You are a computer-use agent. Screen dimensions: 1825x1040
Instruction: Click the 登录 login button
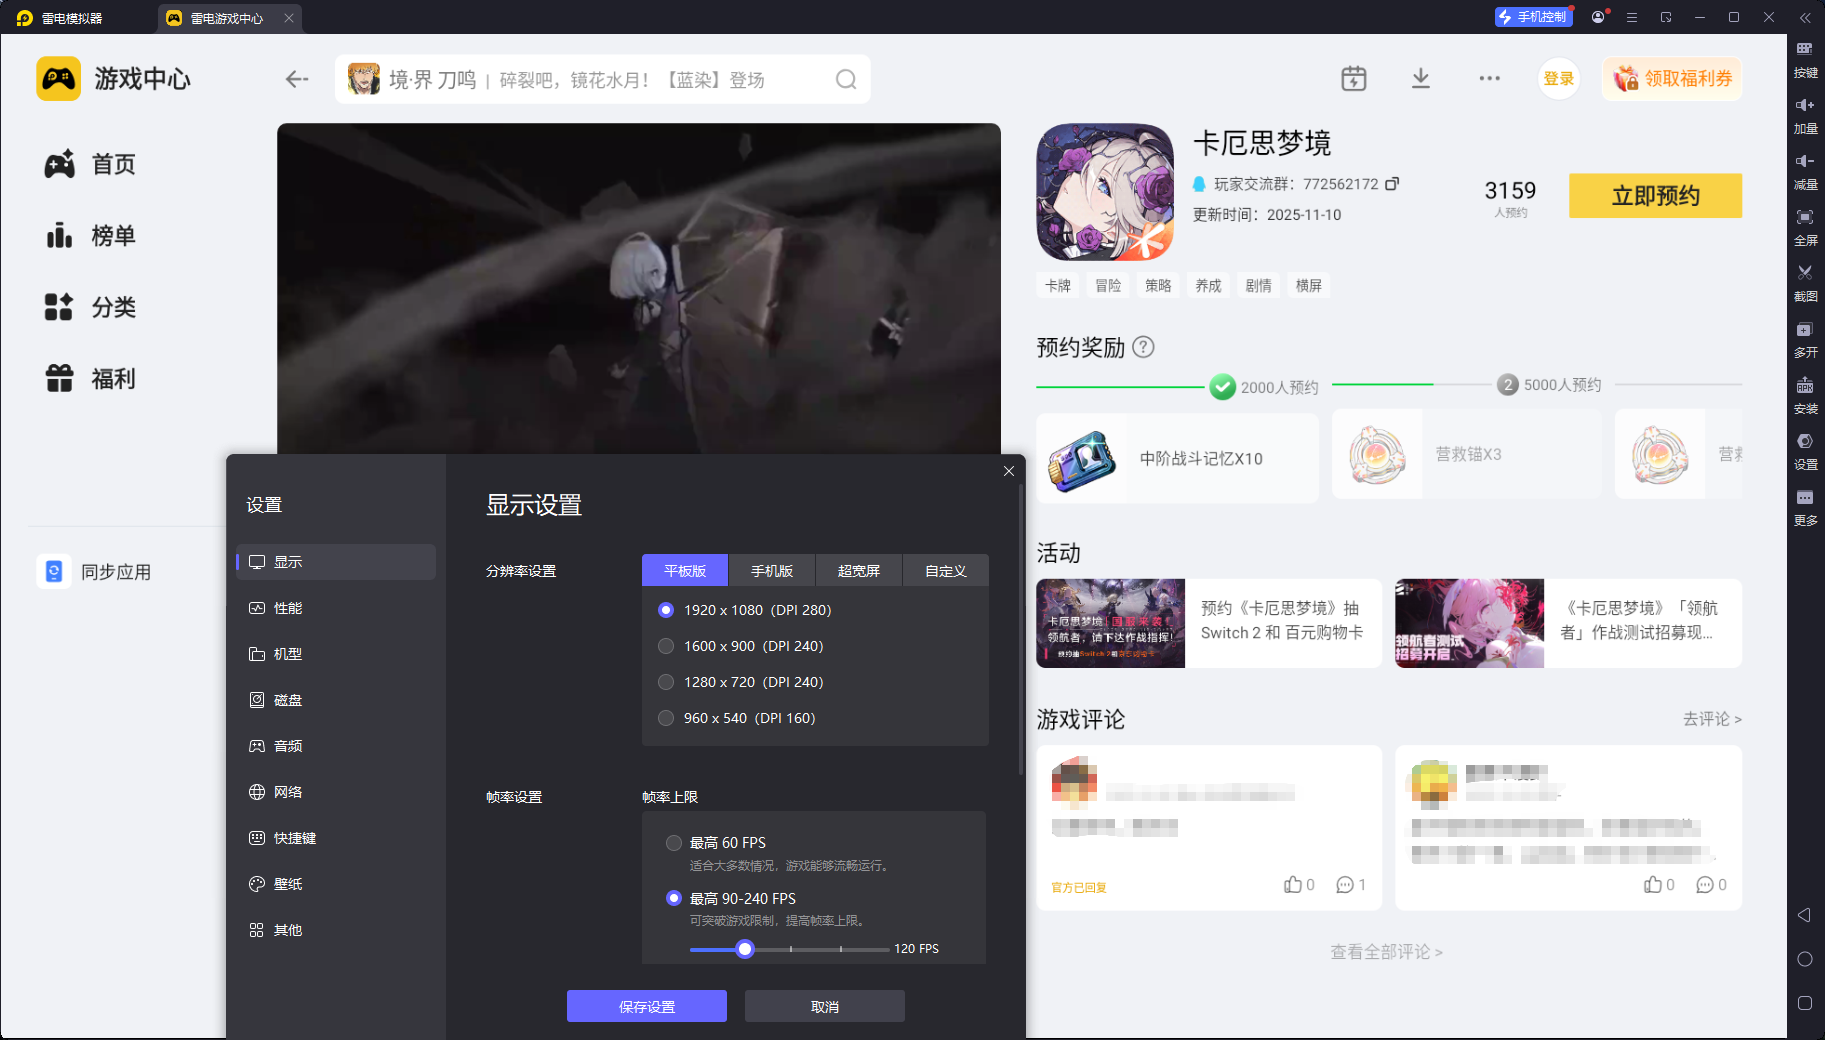pyautogui.click(x=1559, y=79)
